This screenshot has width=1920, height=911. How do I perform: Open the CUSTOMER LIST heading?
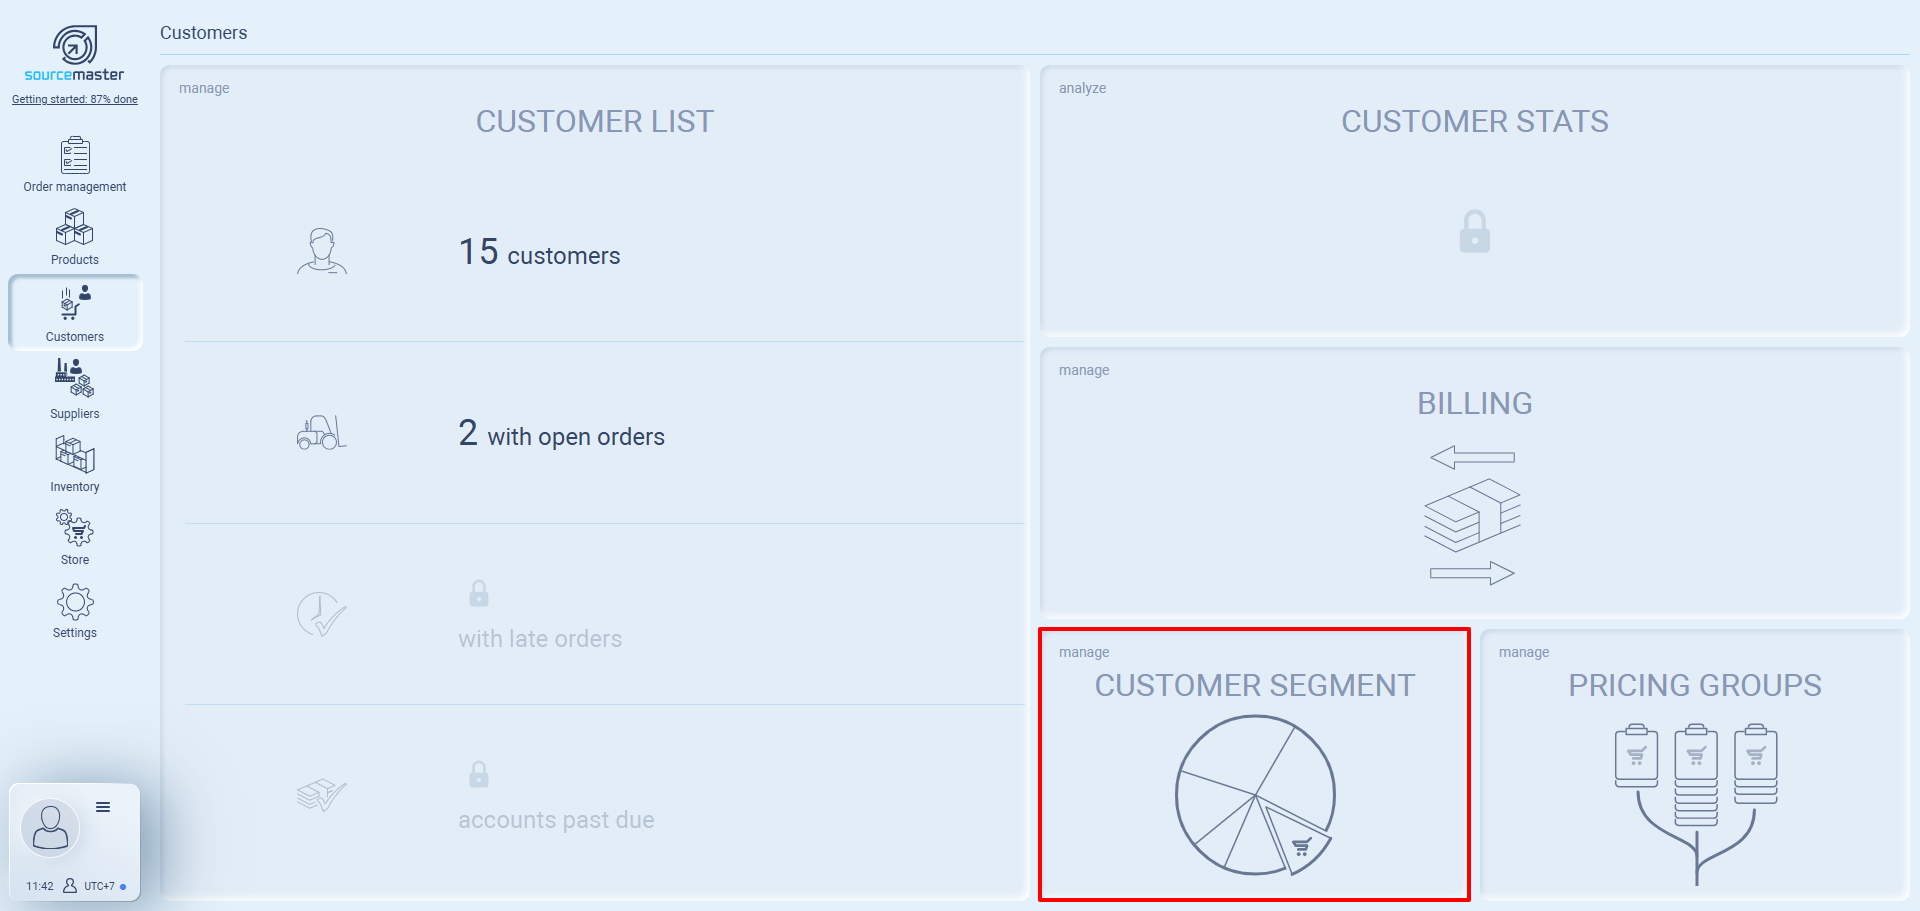point(595,122)
